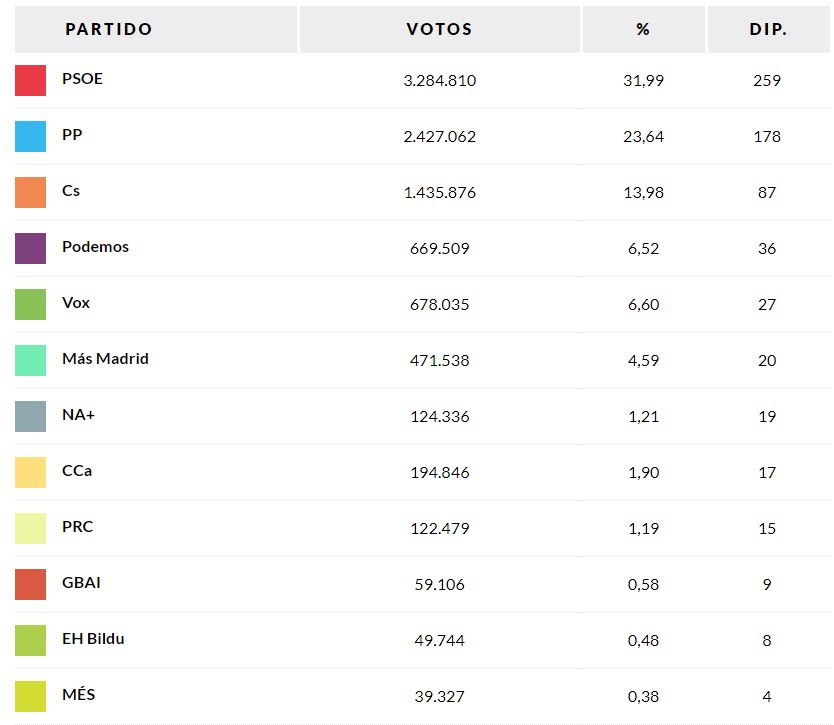This screenshot has height=725, width=834.
Task: Click the purple Podemos color swatch
Action: [30, 248]
